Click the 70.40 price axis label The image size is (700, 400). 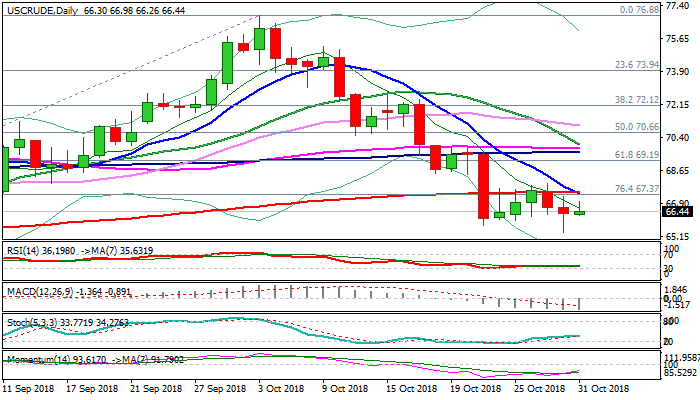click(x=677, y=138)
